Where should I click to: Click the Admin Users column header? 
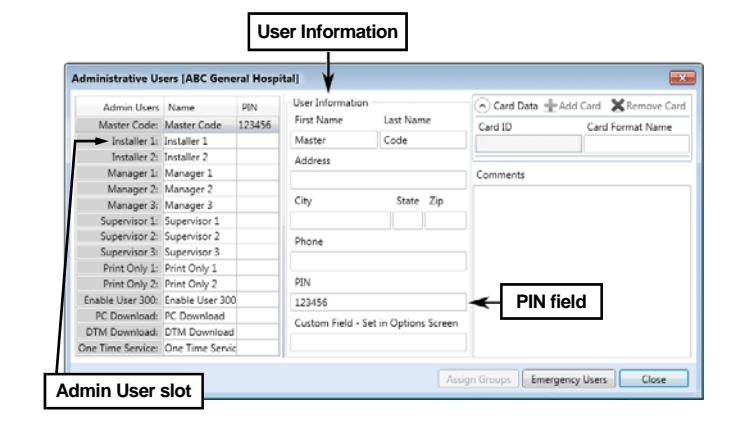pyautogui.click(x=120, y=107)
